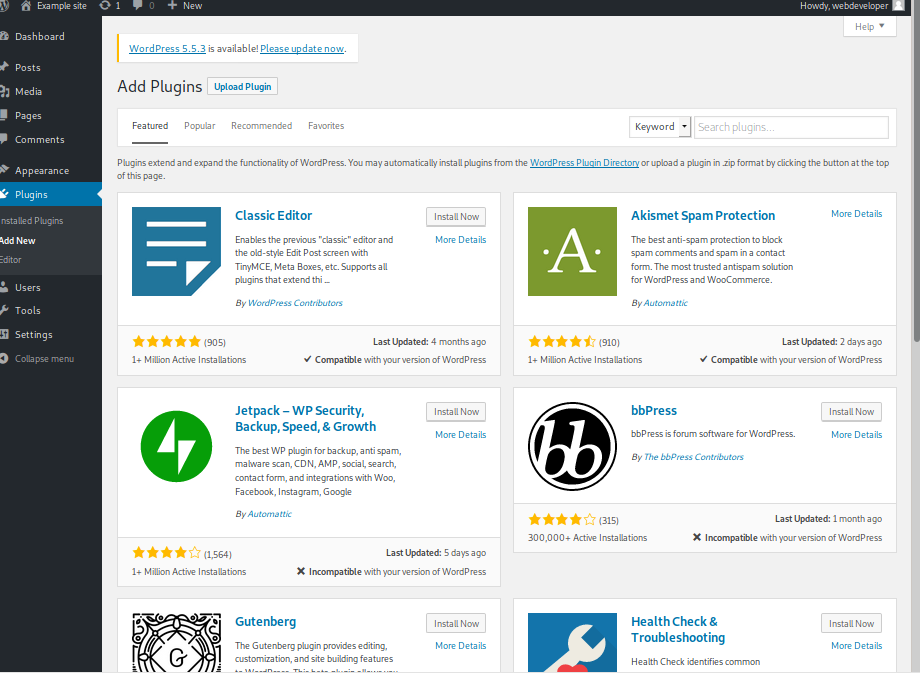The width and height of the screenshot is (920, 673).
Task: Click the webdeveloper avatar icon
Action: click(x=898, y=6)
